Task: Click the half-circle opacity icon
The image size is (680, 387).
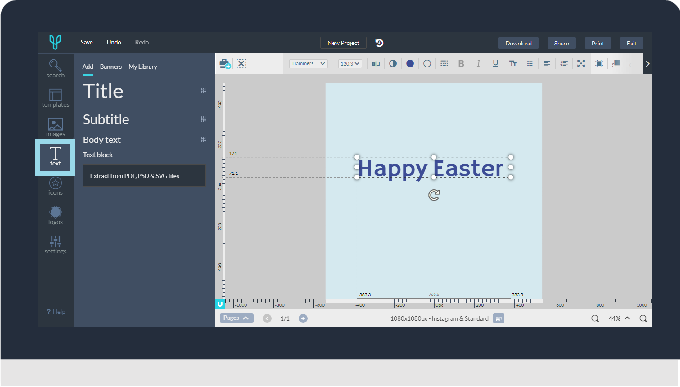Action: (393, 64)
